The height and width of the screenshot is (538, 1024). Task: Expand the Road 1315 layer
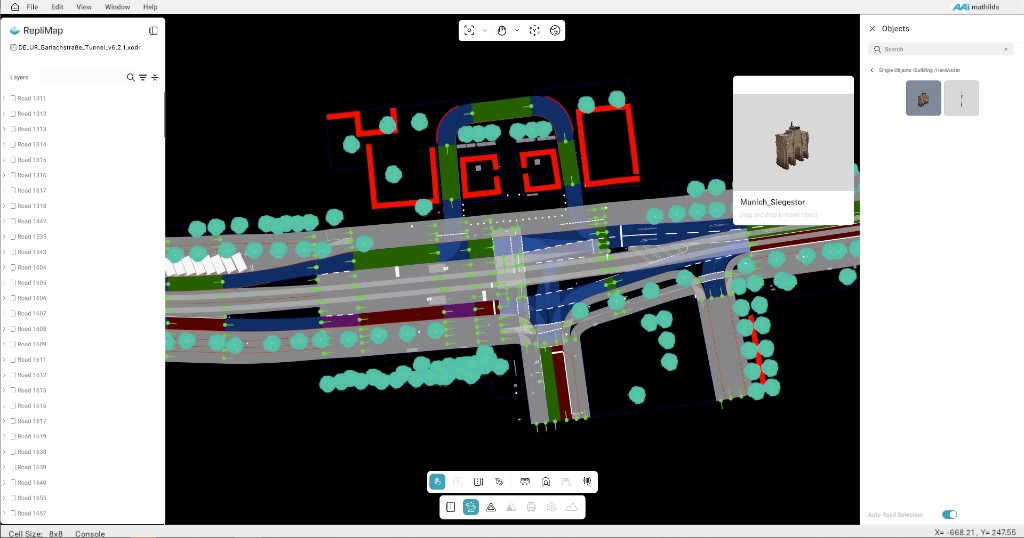pyautogui.click(x=5, y=160)
